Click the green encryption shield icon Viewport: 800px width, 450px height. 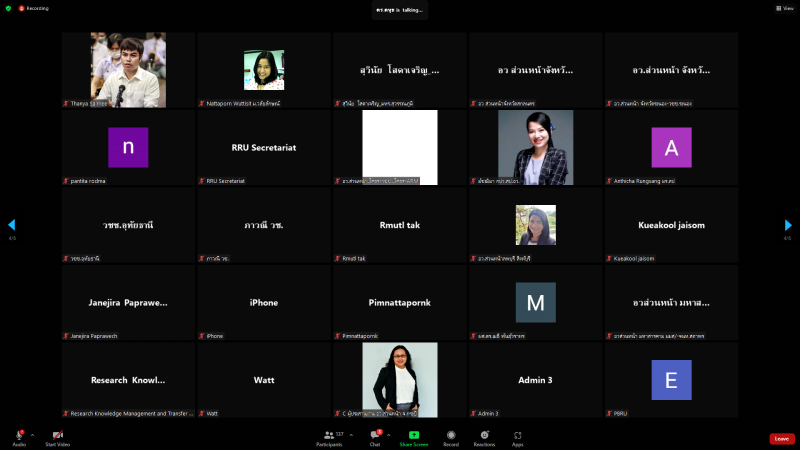click(8, 8)
